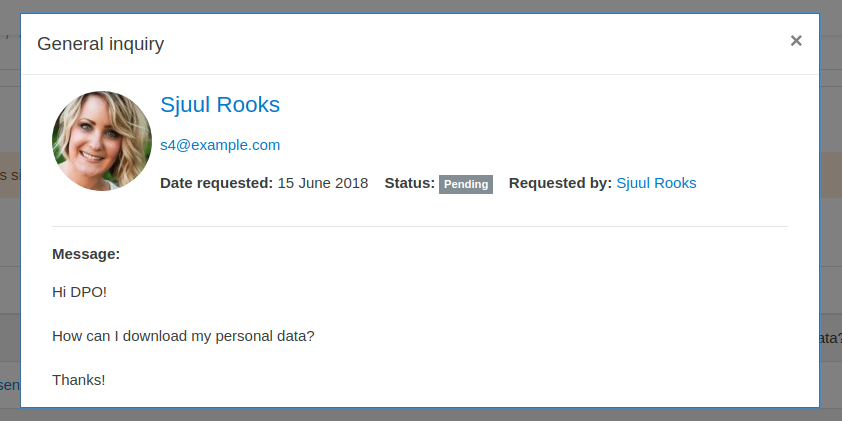Select the 15 June 2018 date text

tap(323, 183)
